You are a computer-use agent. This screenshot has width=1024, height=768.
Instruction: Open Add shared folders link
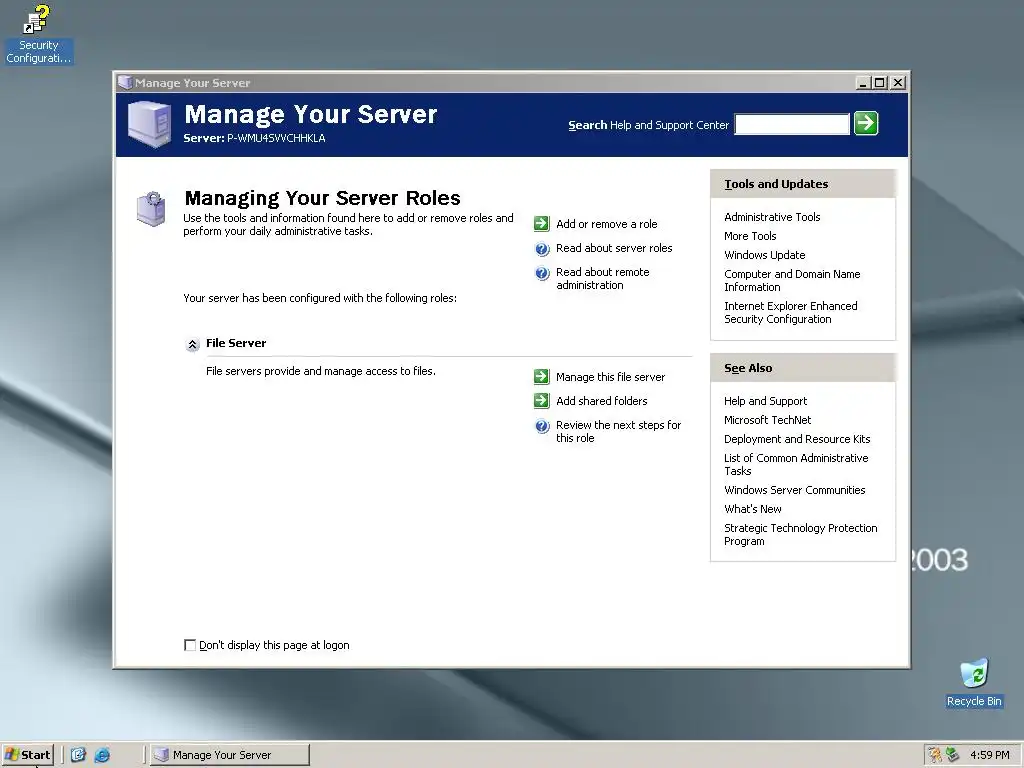click(601, 401)
